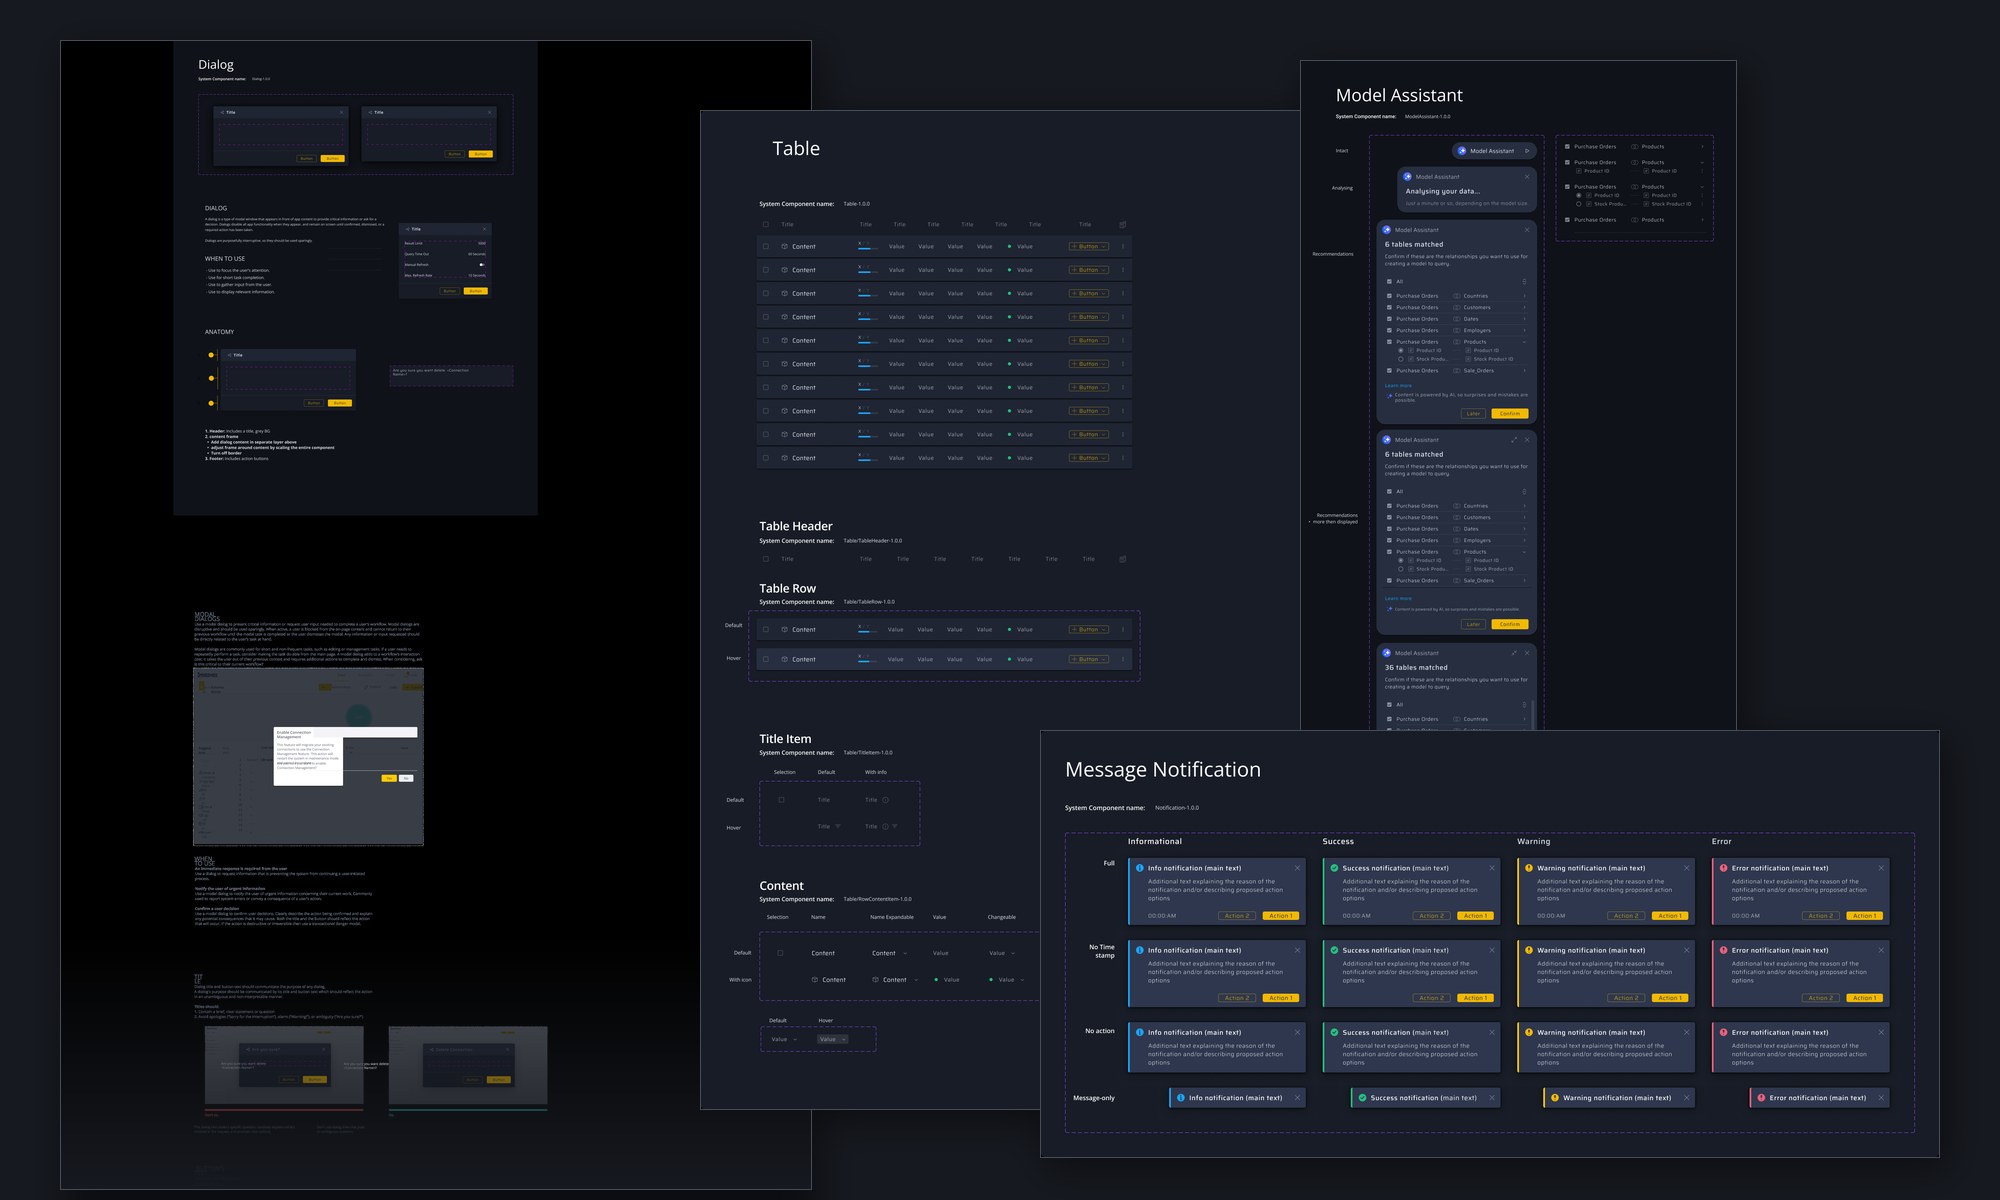Select Stock Produ... radio in Recommendations card
2000x1200 pixels.
[1400, 359]
